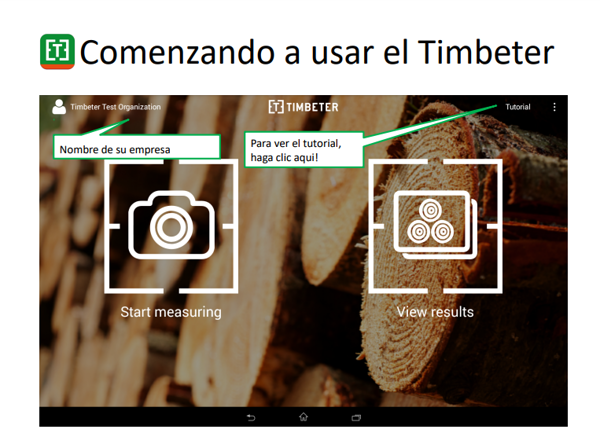Click the Start measuring label
The image size is (600, 444).
click(x=171, y=312)
